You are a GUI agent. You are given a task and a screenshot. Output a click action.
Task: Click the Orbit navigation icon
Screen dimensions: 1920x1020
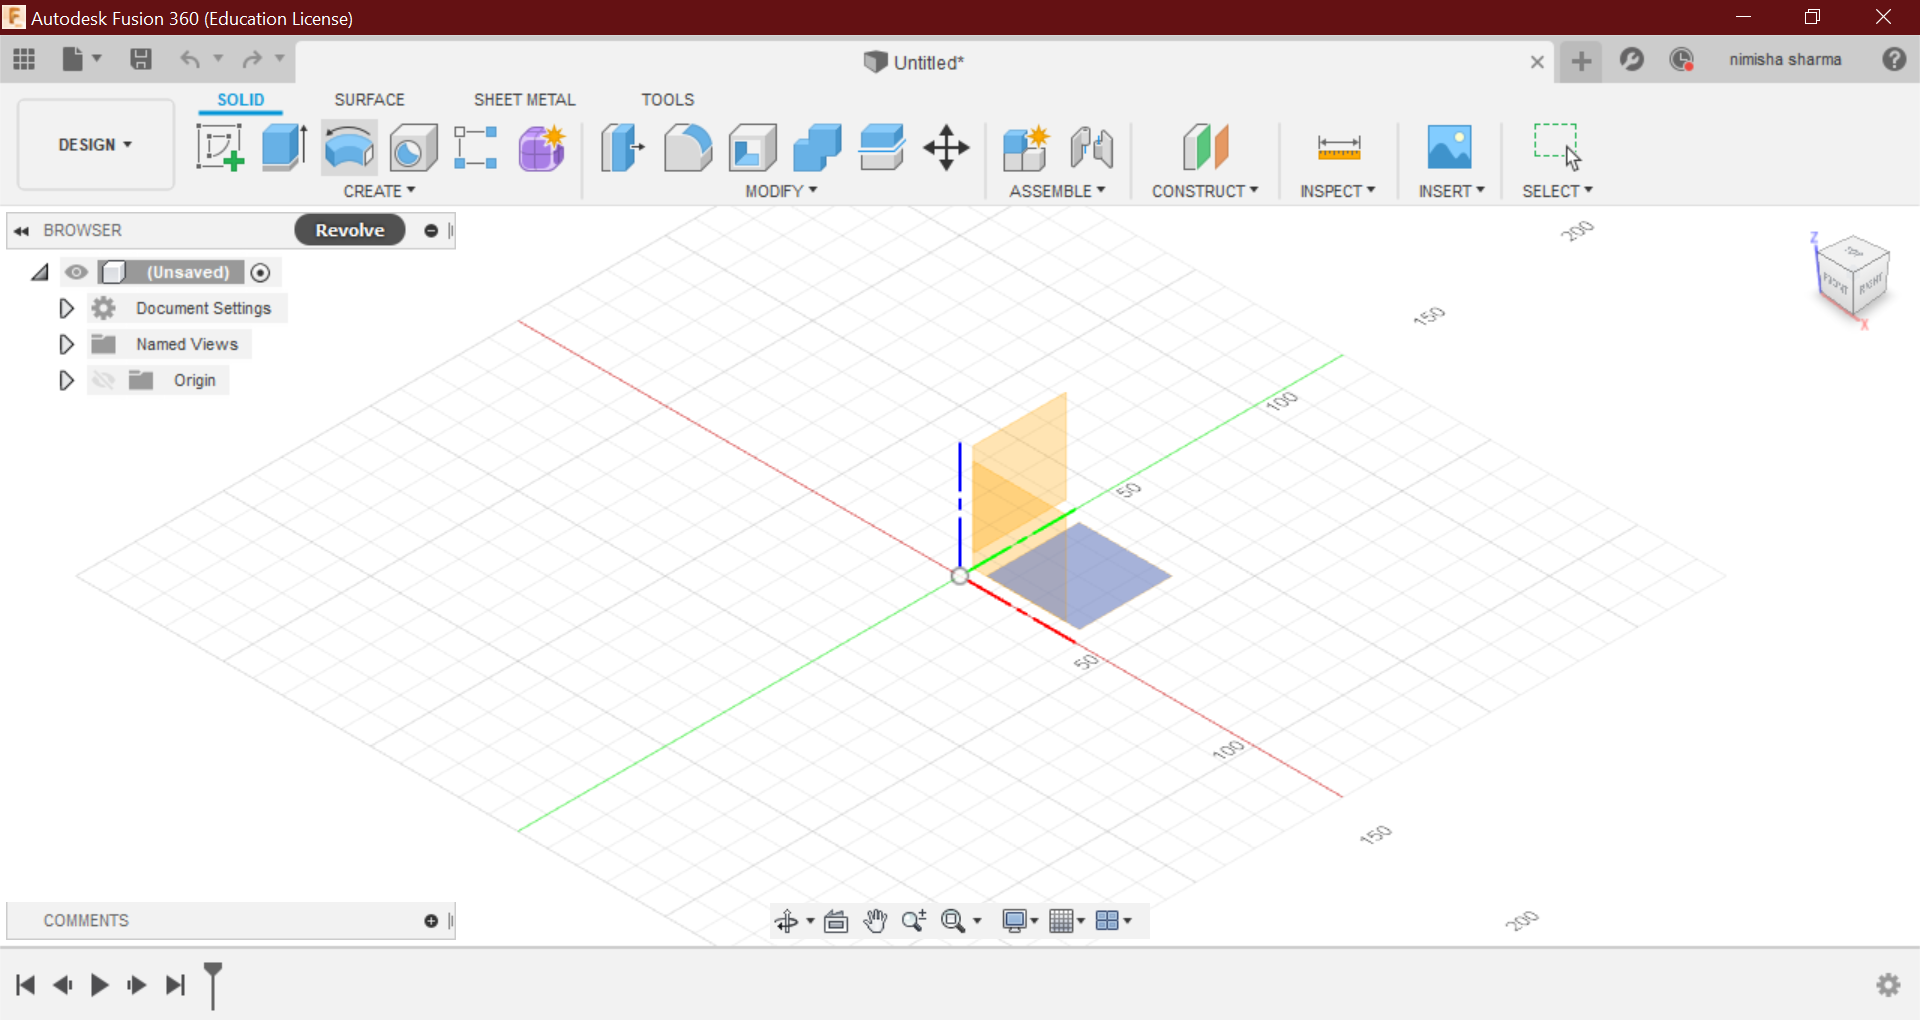click(x=787, y=921)
